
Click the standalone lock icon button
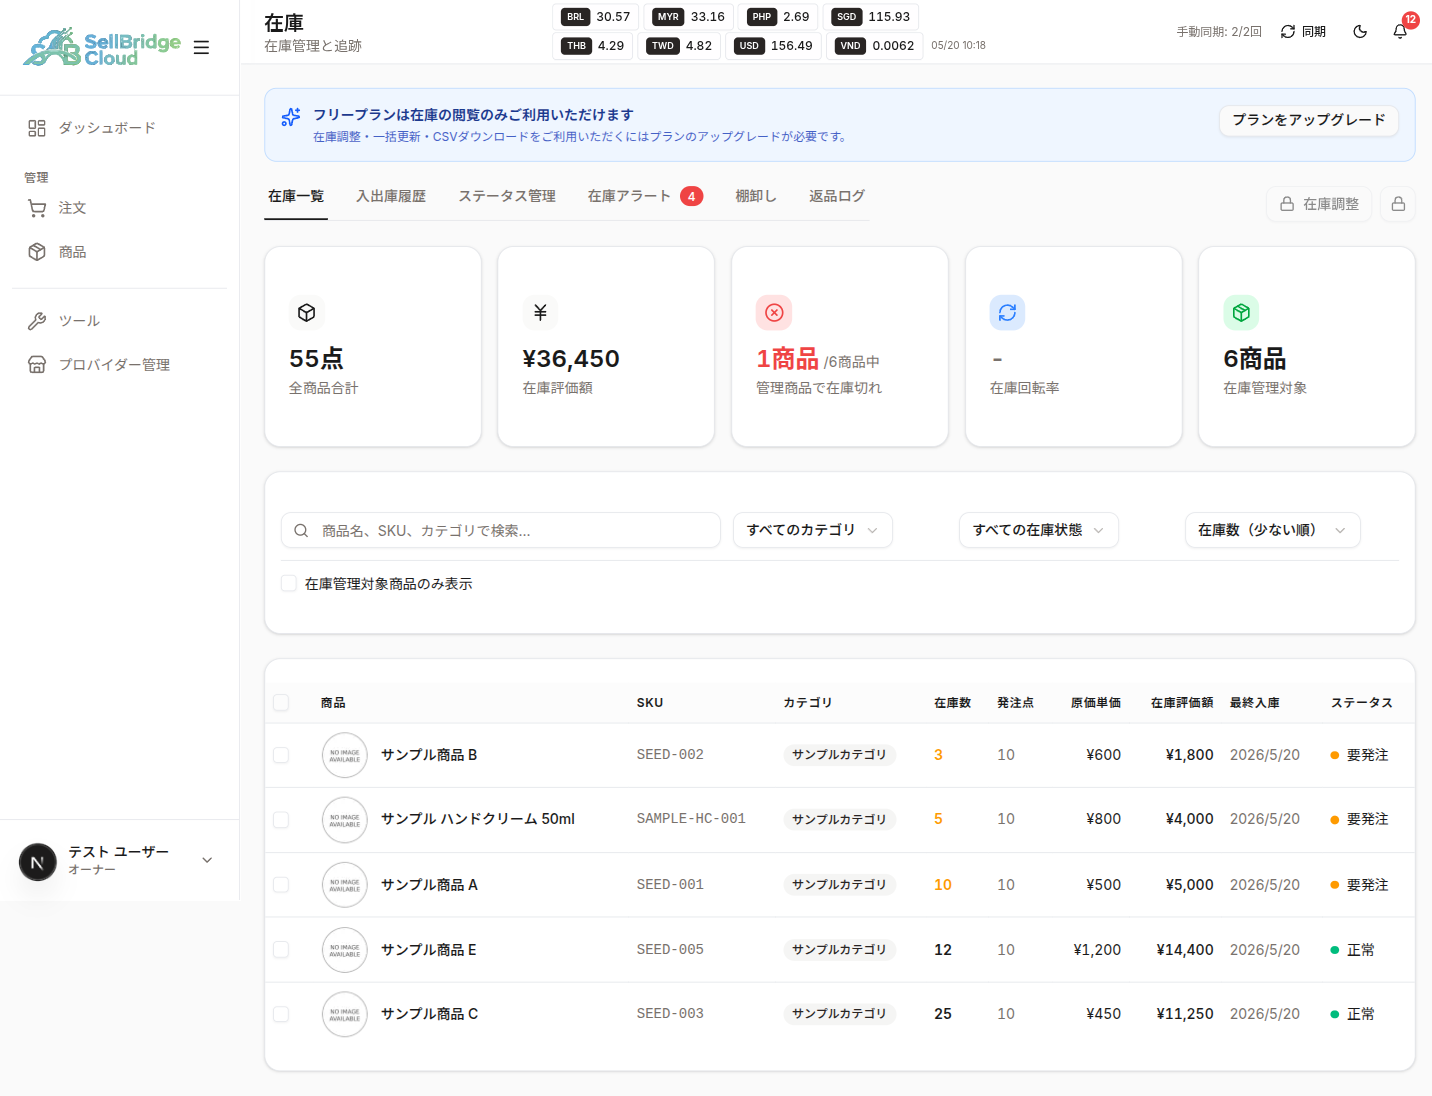(x=1398, y=204)
